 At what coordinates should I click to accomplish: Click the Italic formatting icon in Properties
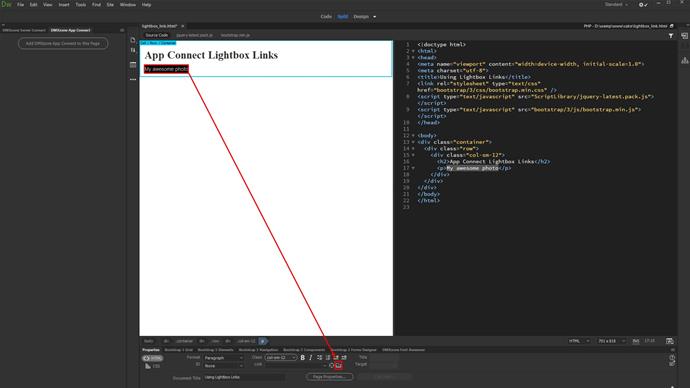point(311,358)
